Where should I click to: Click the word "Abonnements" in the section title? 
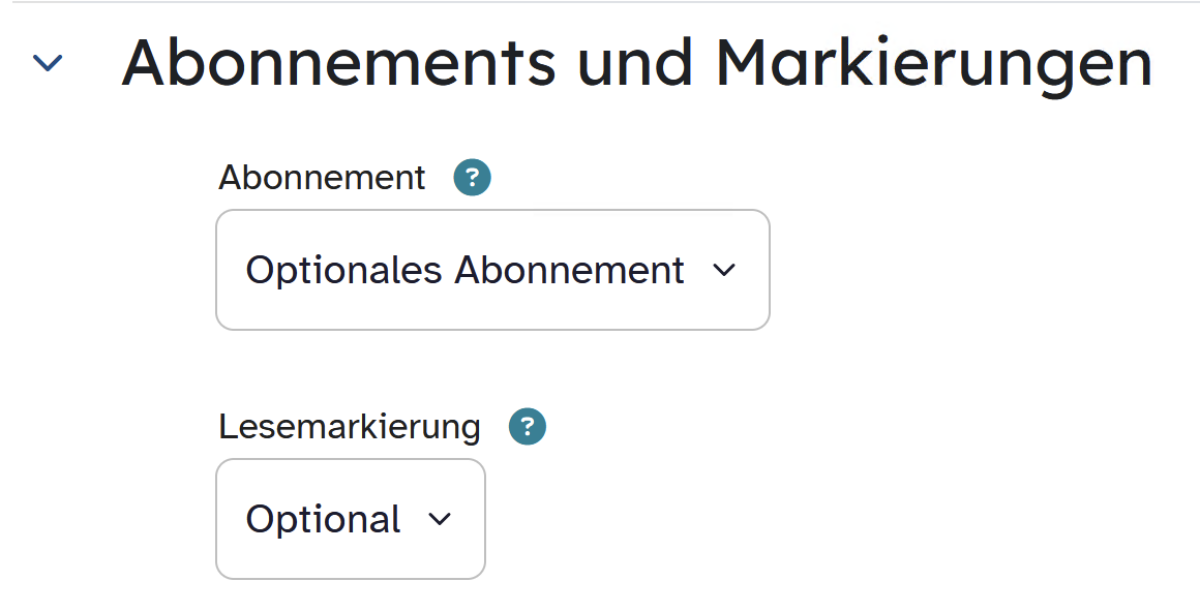(339, 63)
